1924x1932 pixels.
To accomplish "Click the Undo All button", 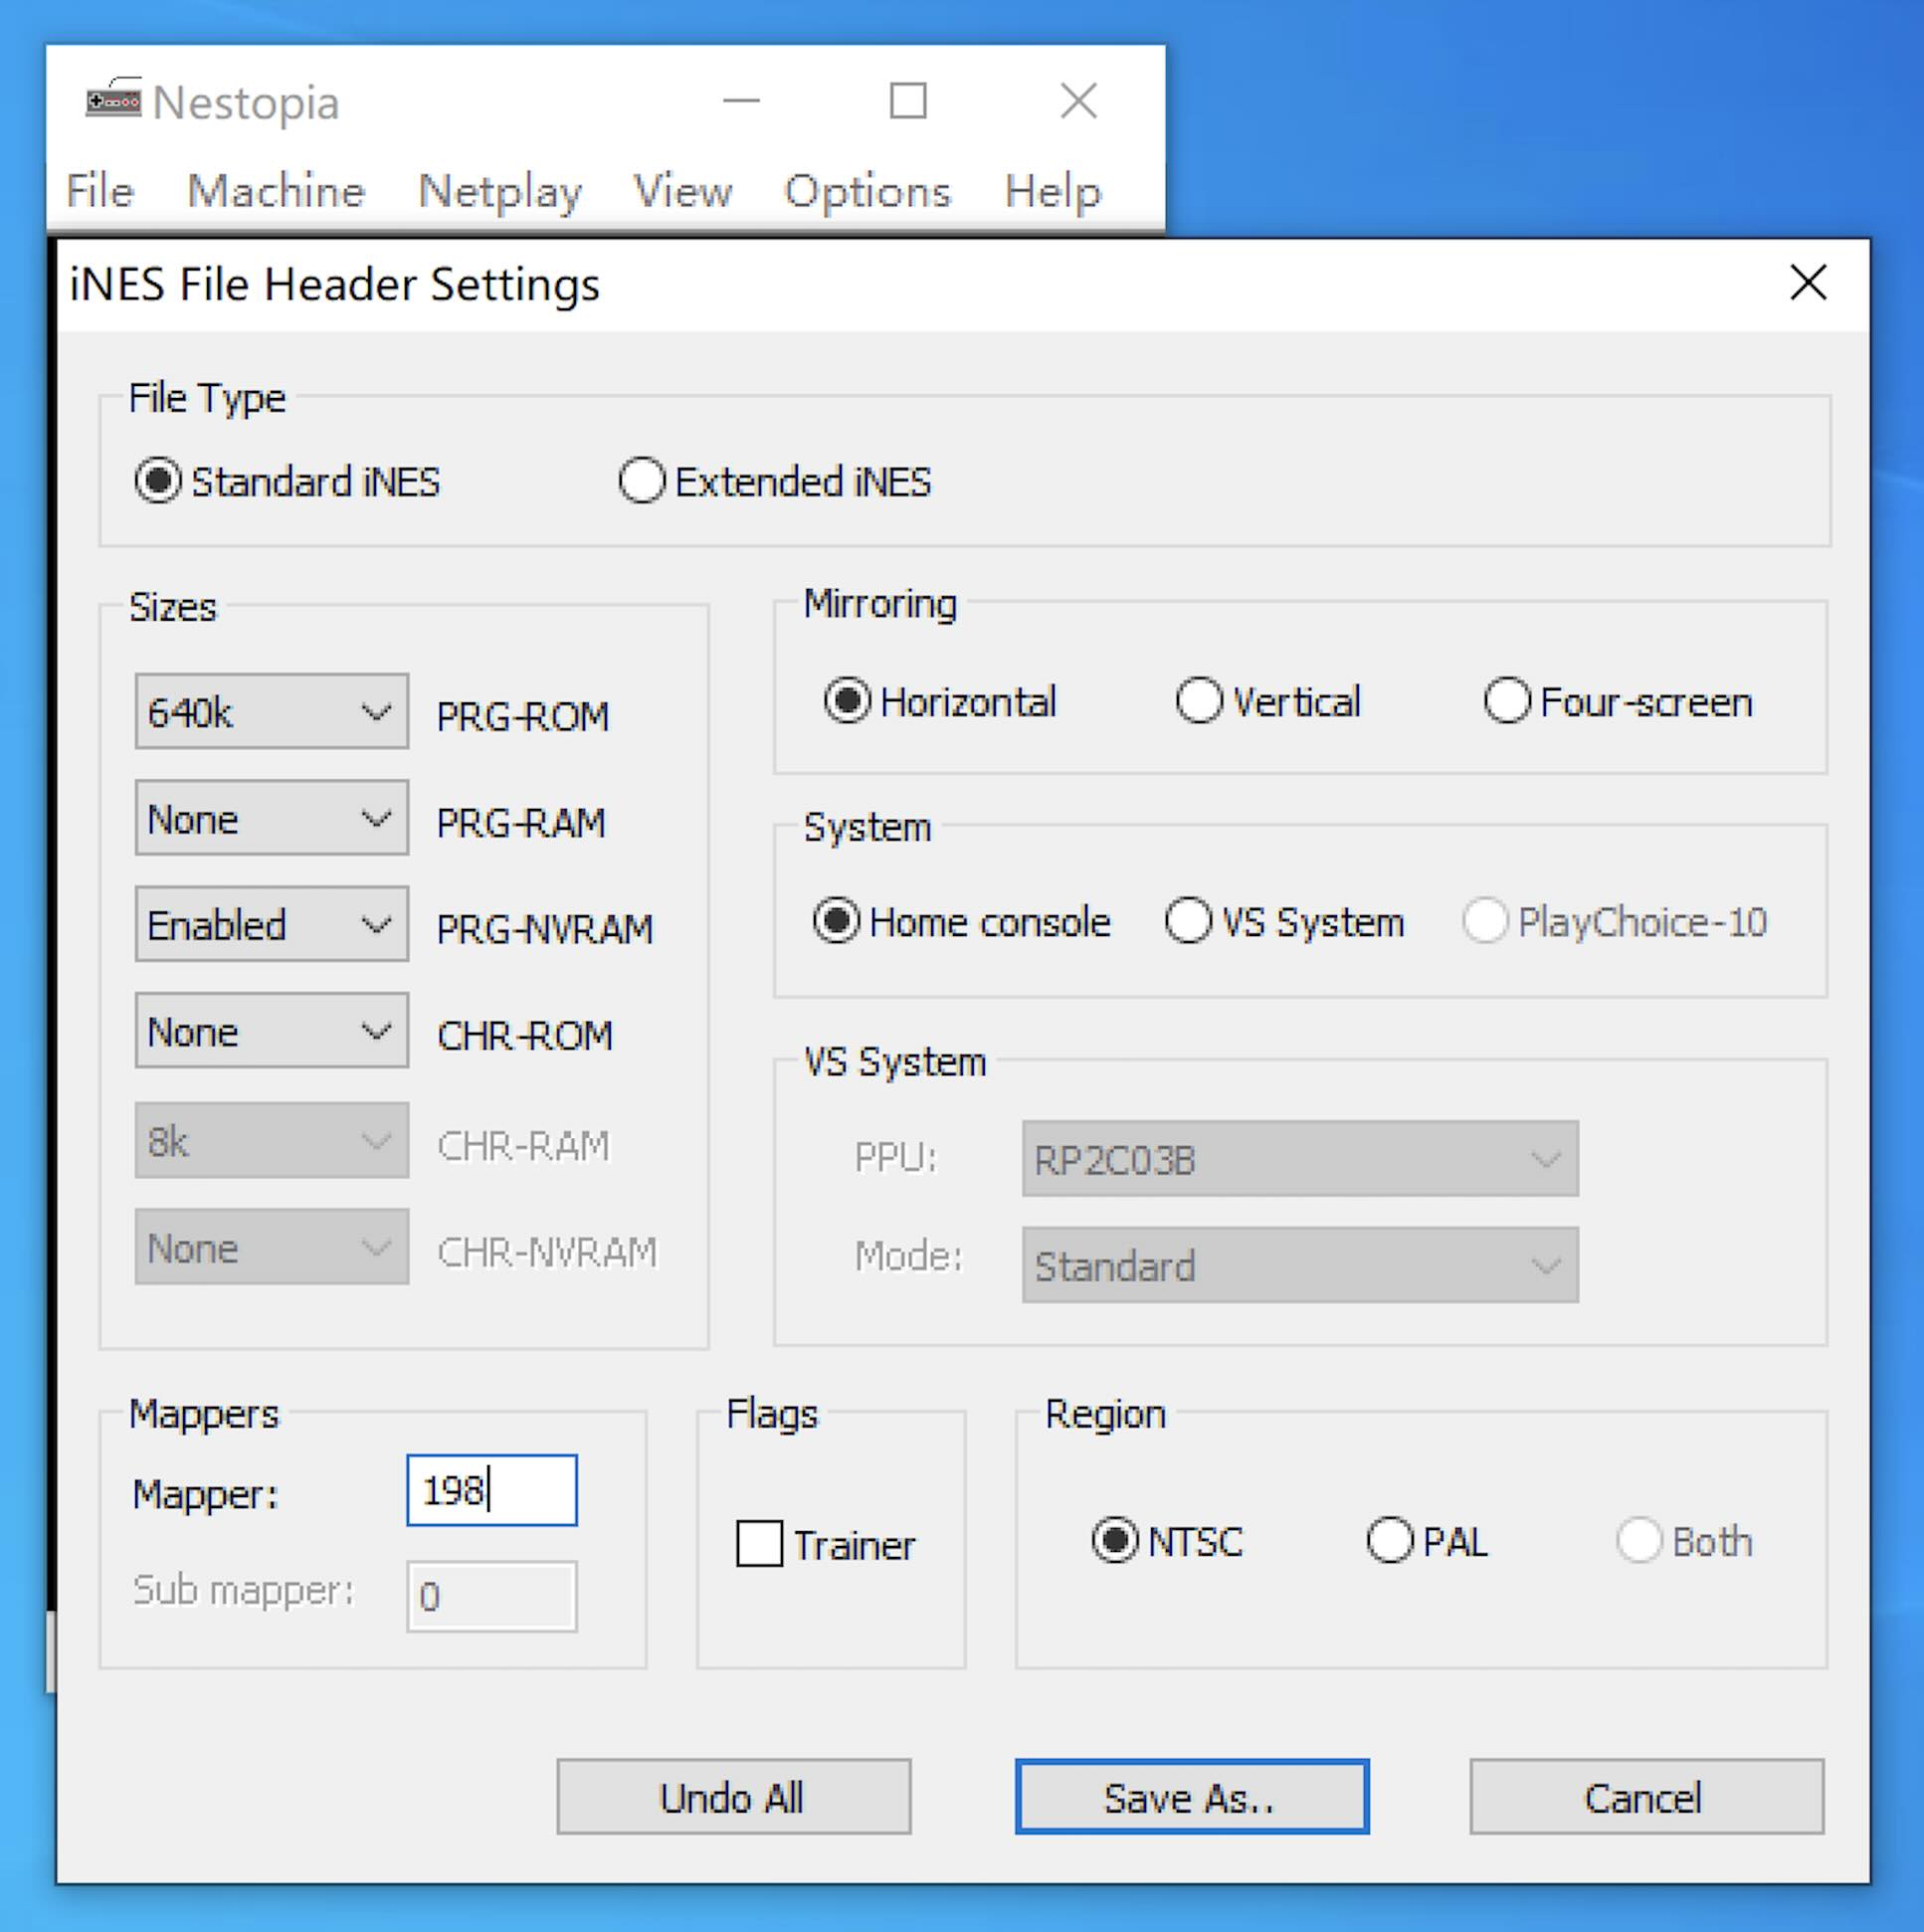I will coord(733,1797).
